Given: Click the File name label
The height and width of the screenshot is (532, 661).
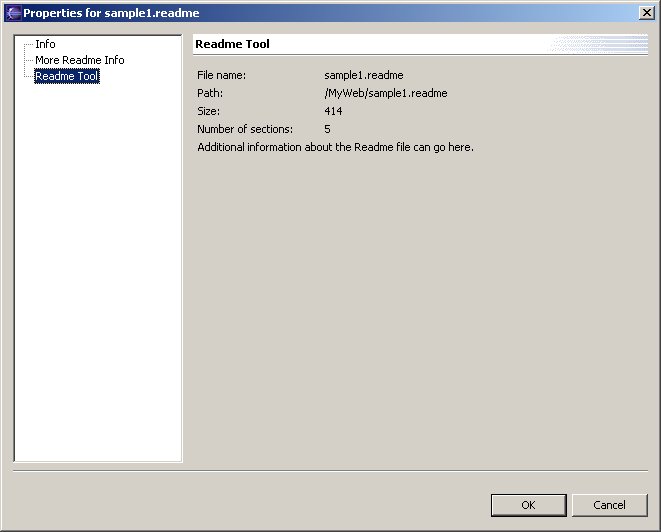Looking at the screenshot, I should (221, 76).
